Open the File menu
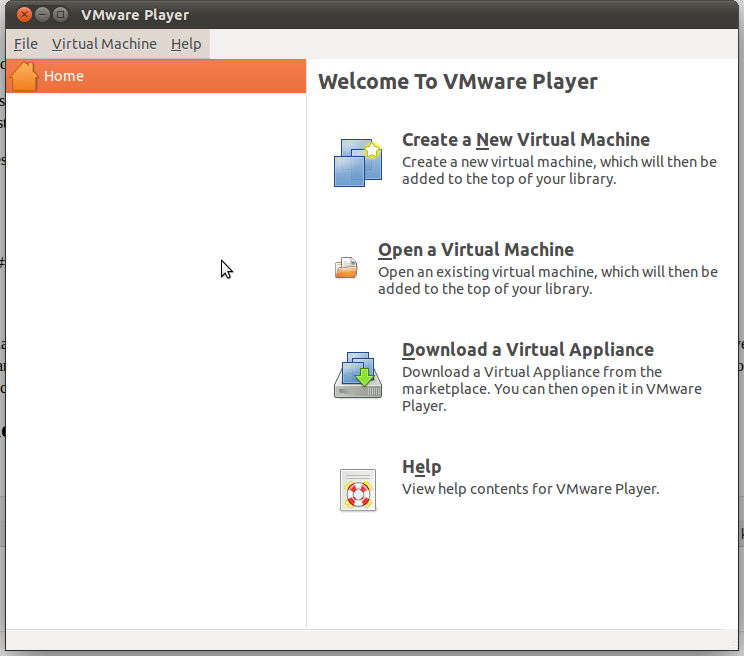This screenshot has width=744, height=656. point(26,44)
